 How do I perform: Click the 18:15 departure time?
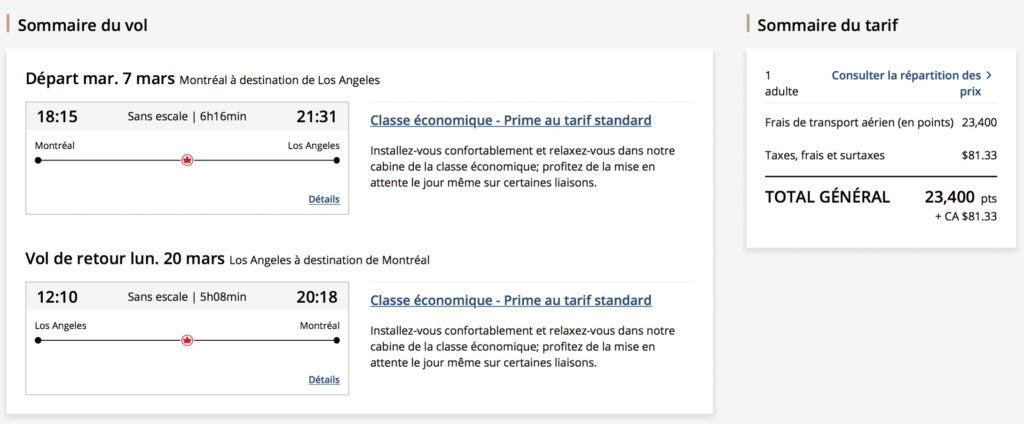(57, 117)
